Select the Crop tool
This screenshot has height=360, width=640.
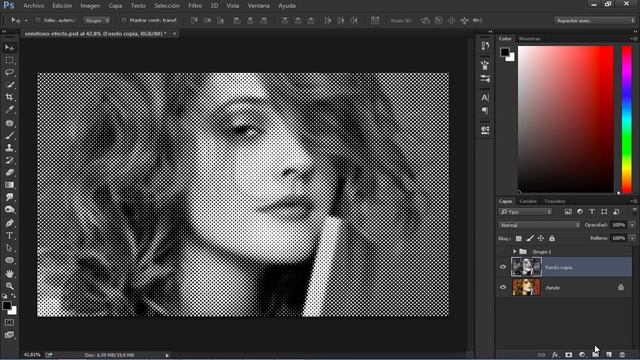9,97
